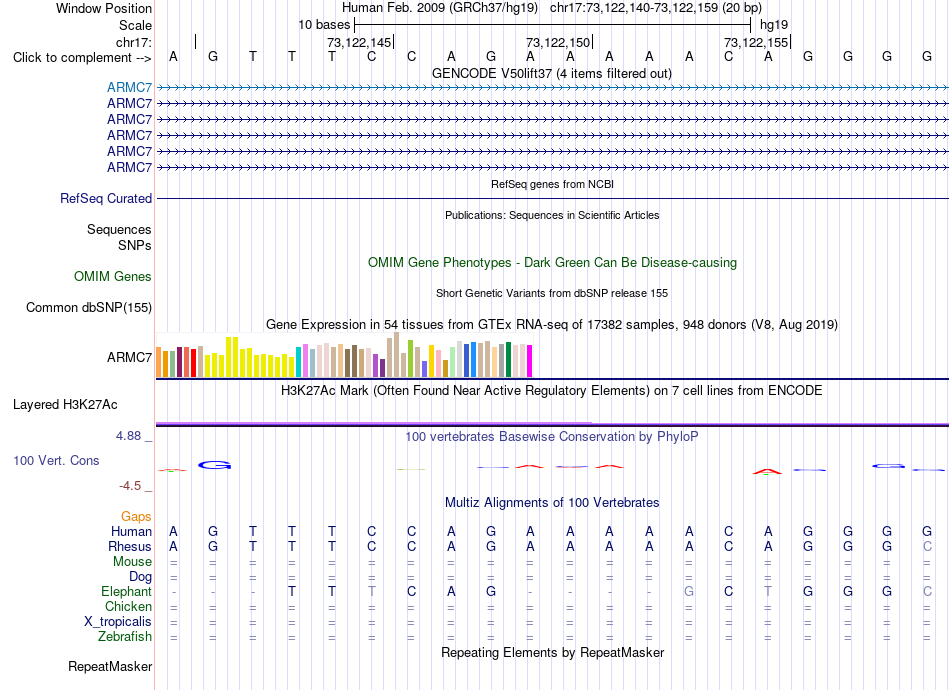
Task: Click the Scale label
Action: (136, 25)
